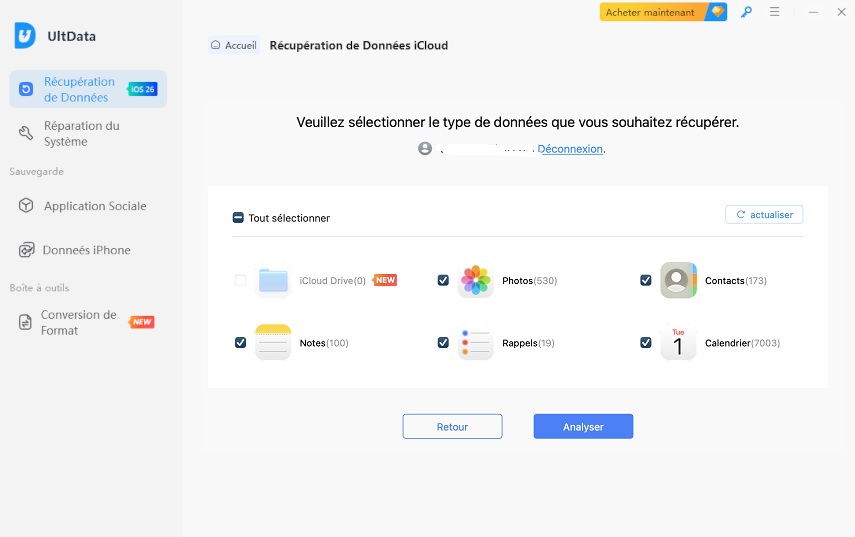This screenshot has height=537, width=855.
Task: Uncheck the Contacts checkbox
Action: 646,281
